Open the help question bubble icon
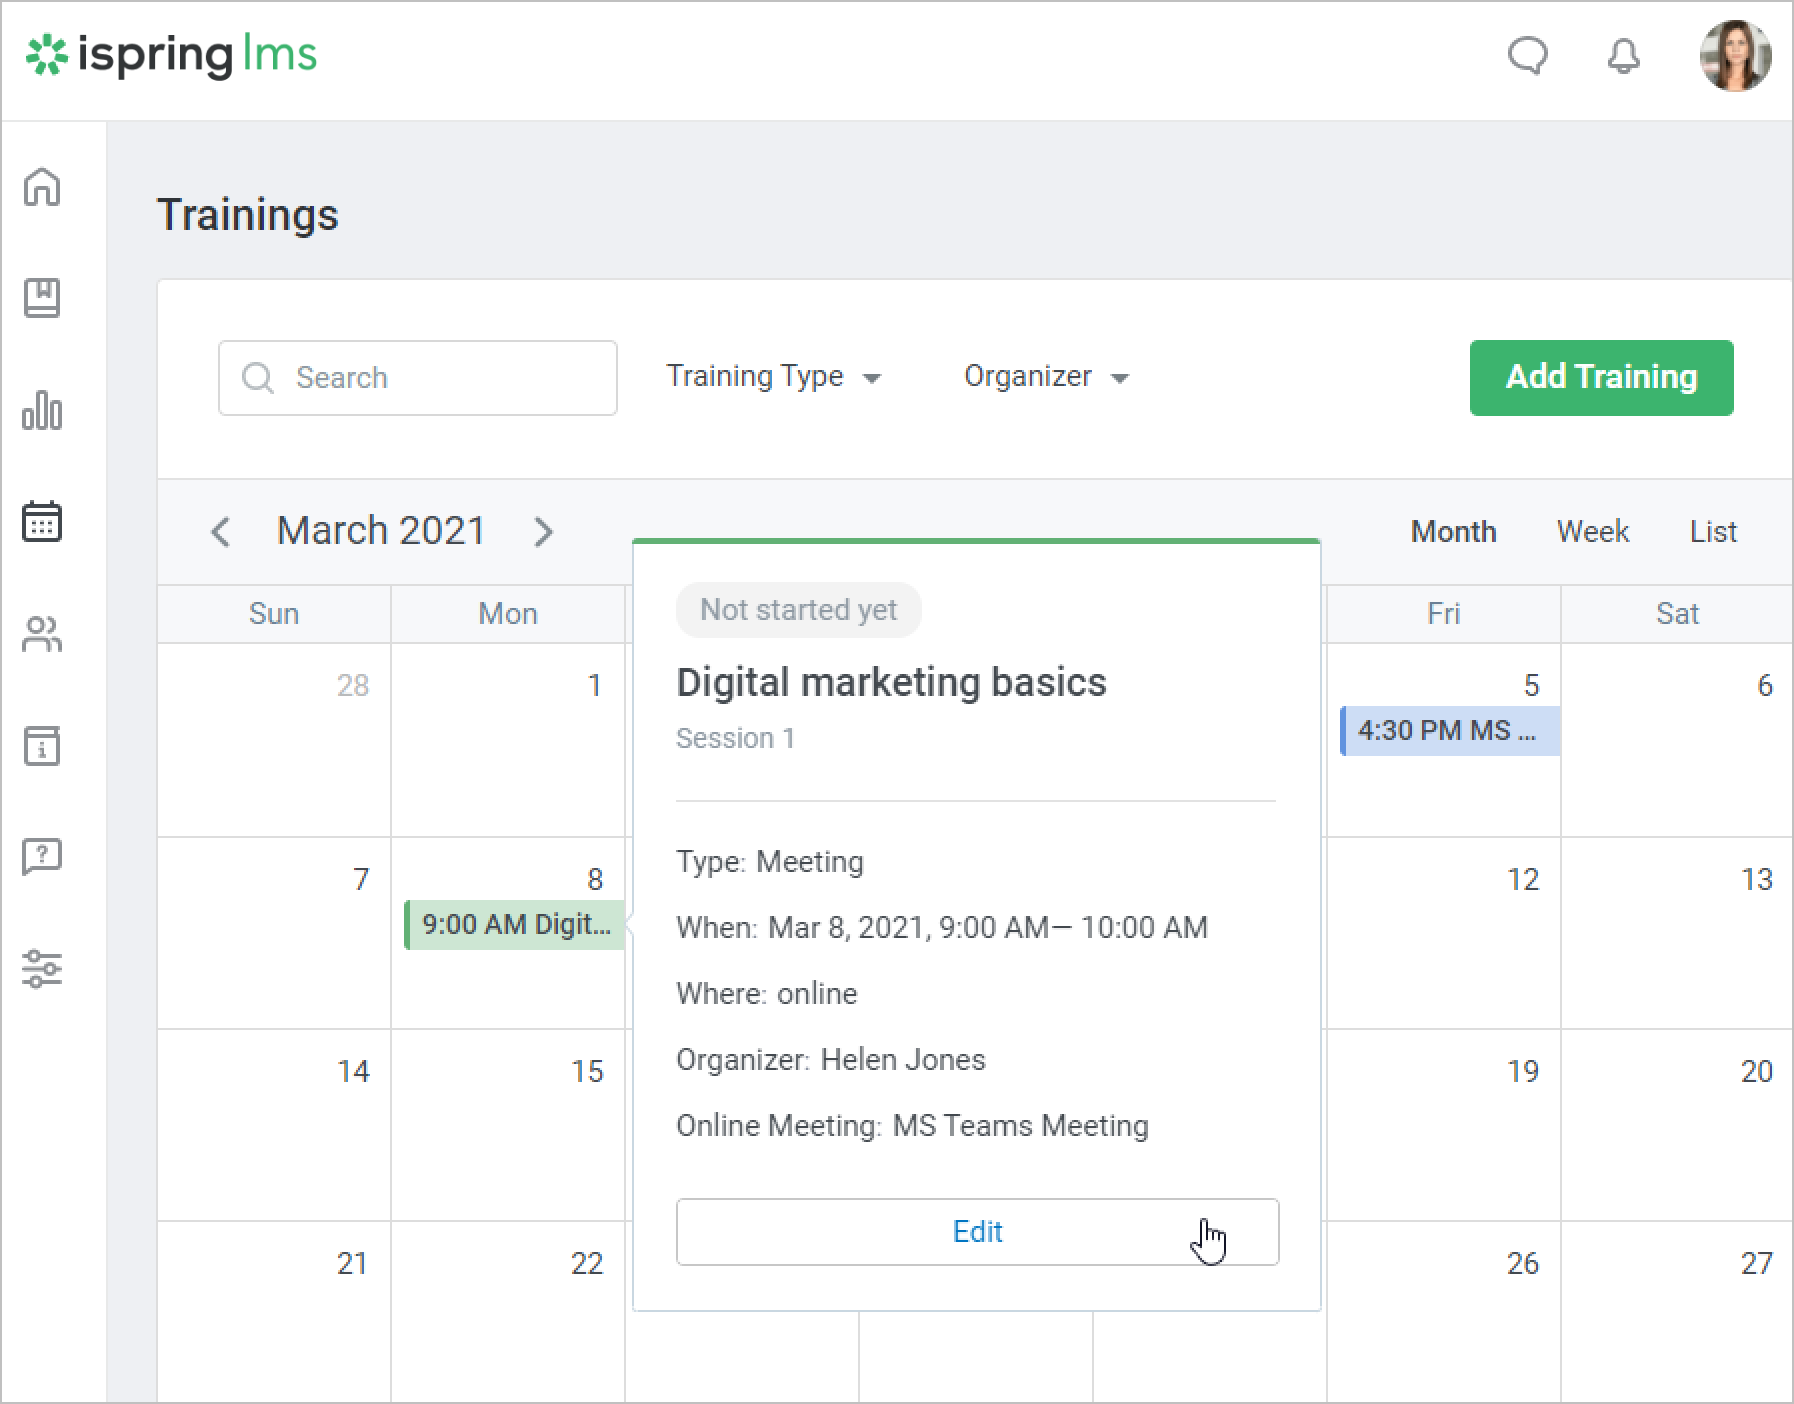This screenshot has height=1404, width=1794. click(42, 857)
